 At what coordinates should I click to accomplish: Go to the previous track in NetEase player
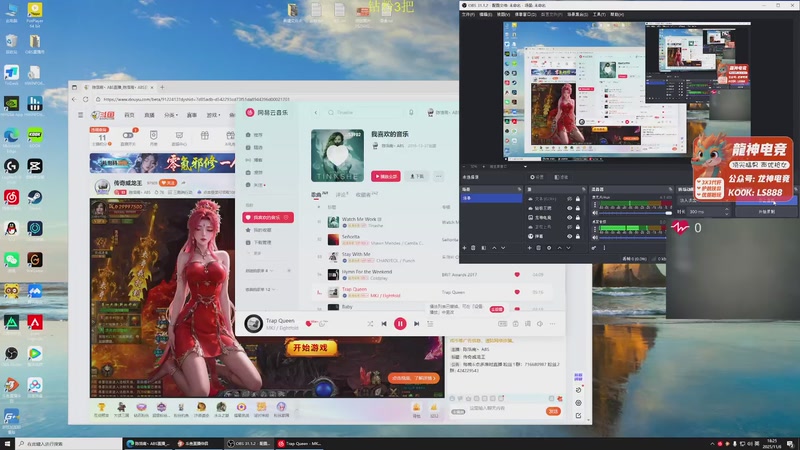tap(384, 323)
